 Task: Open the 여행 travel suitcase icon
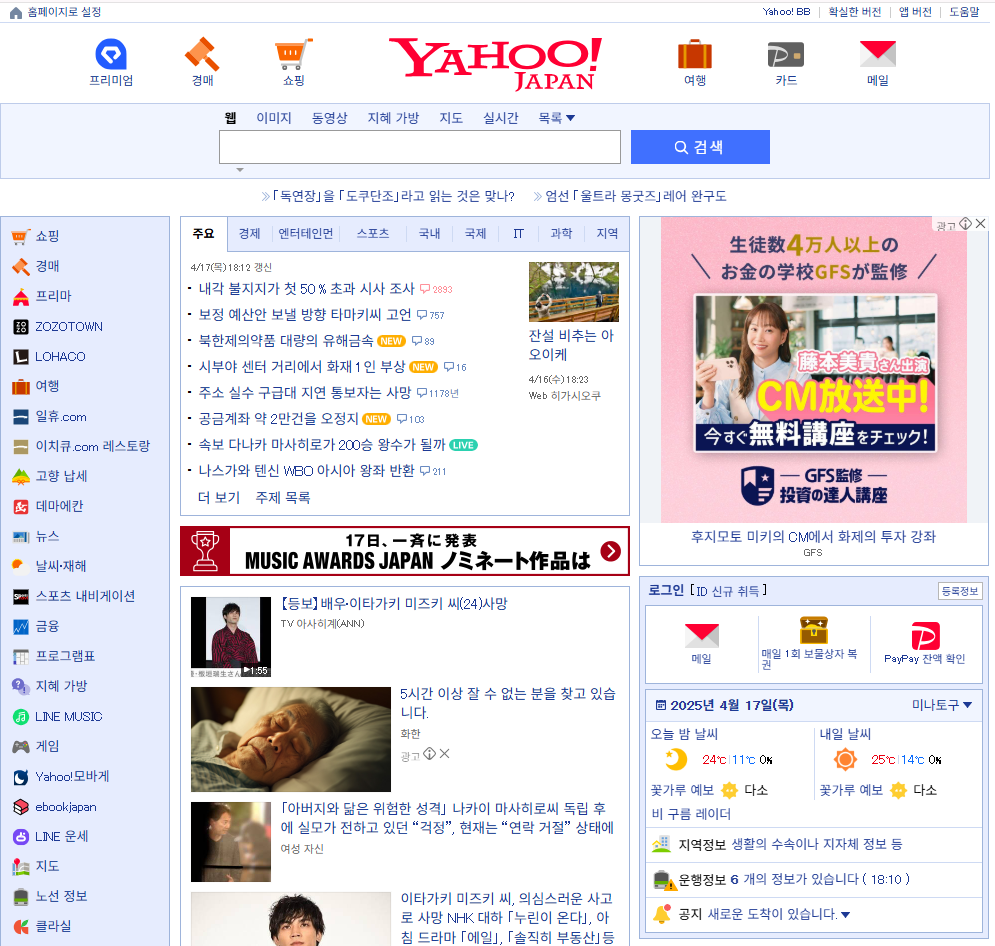694,55
